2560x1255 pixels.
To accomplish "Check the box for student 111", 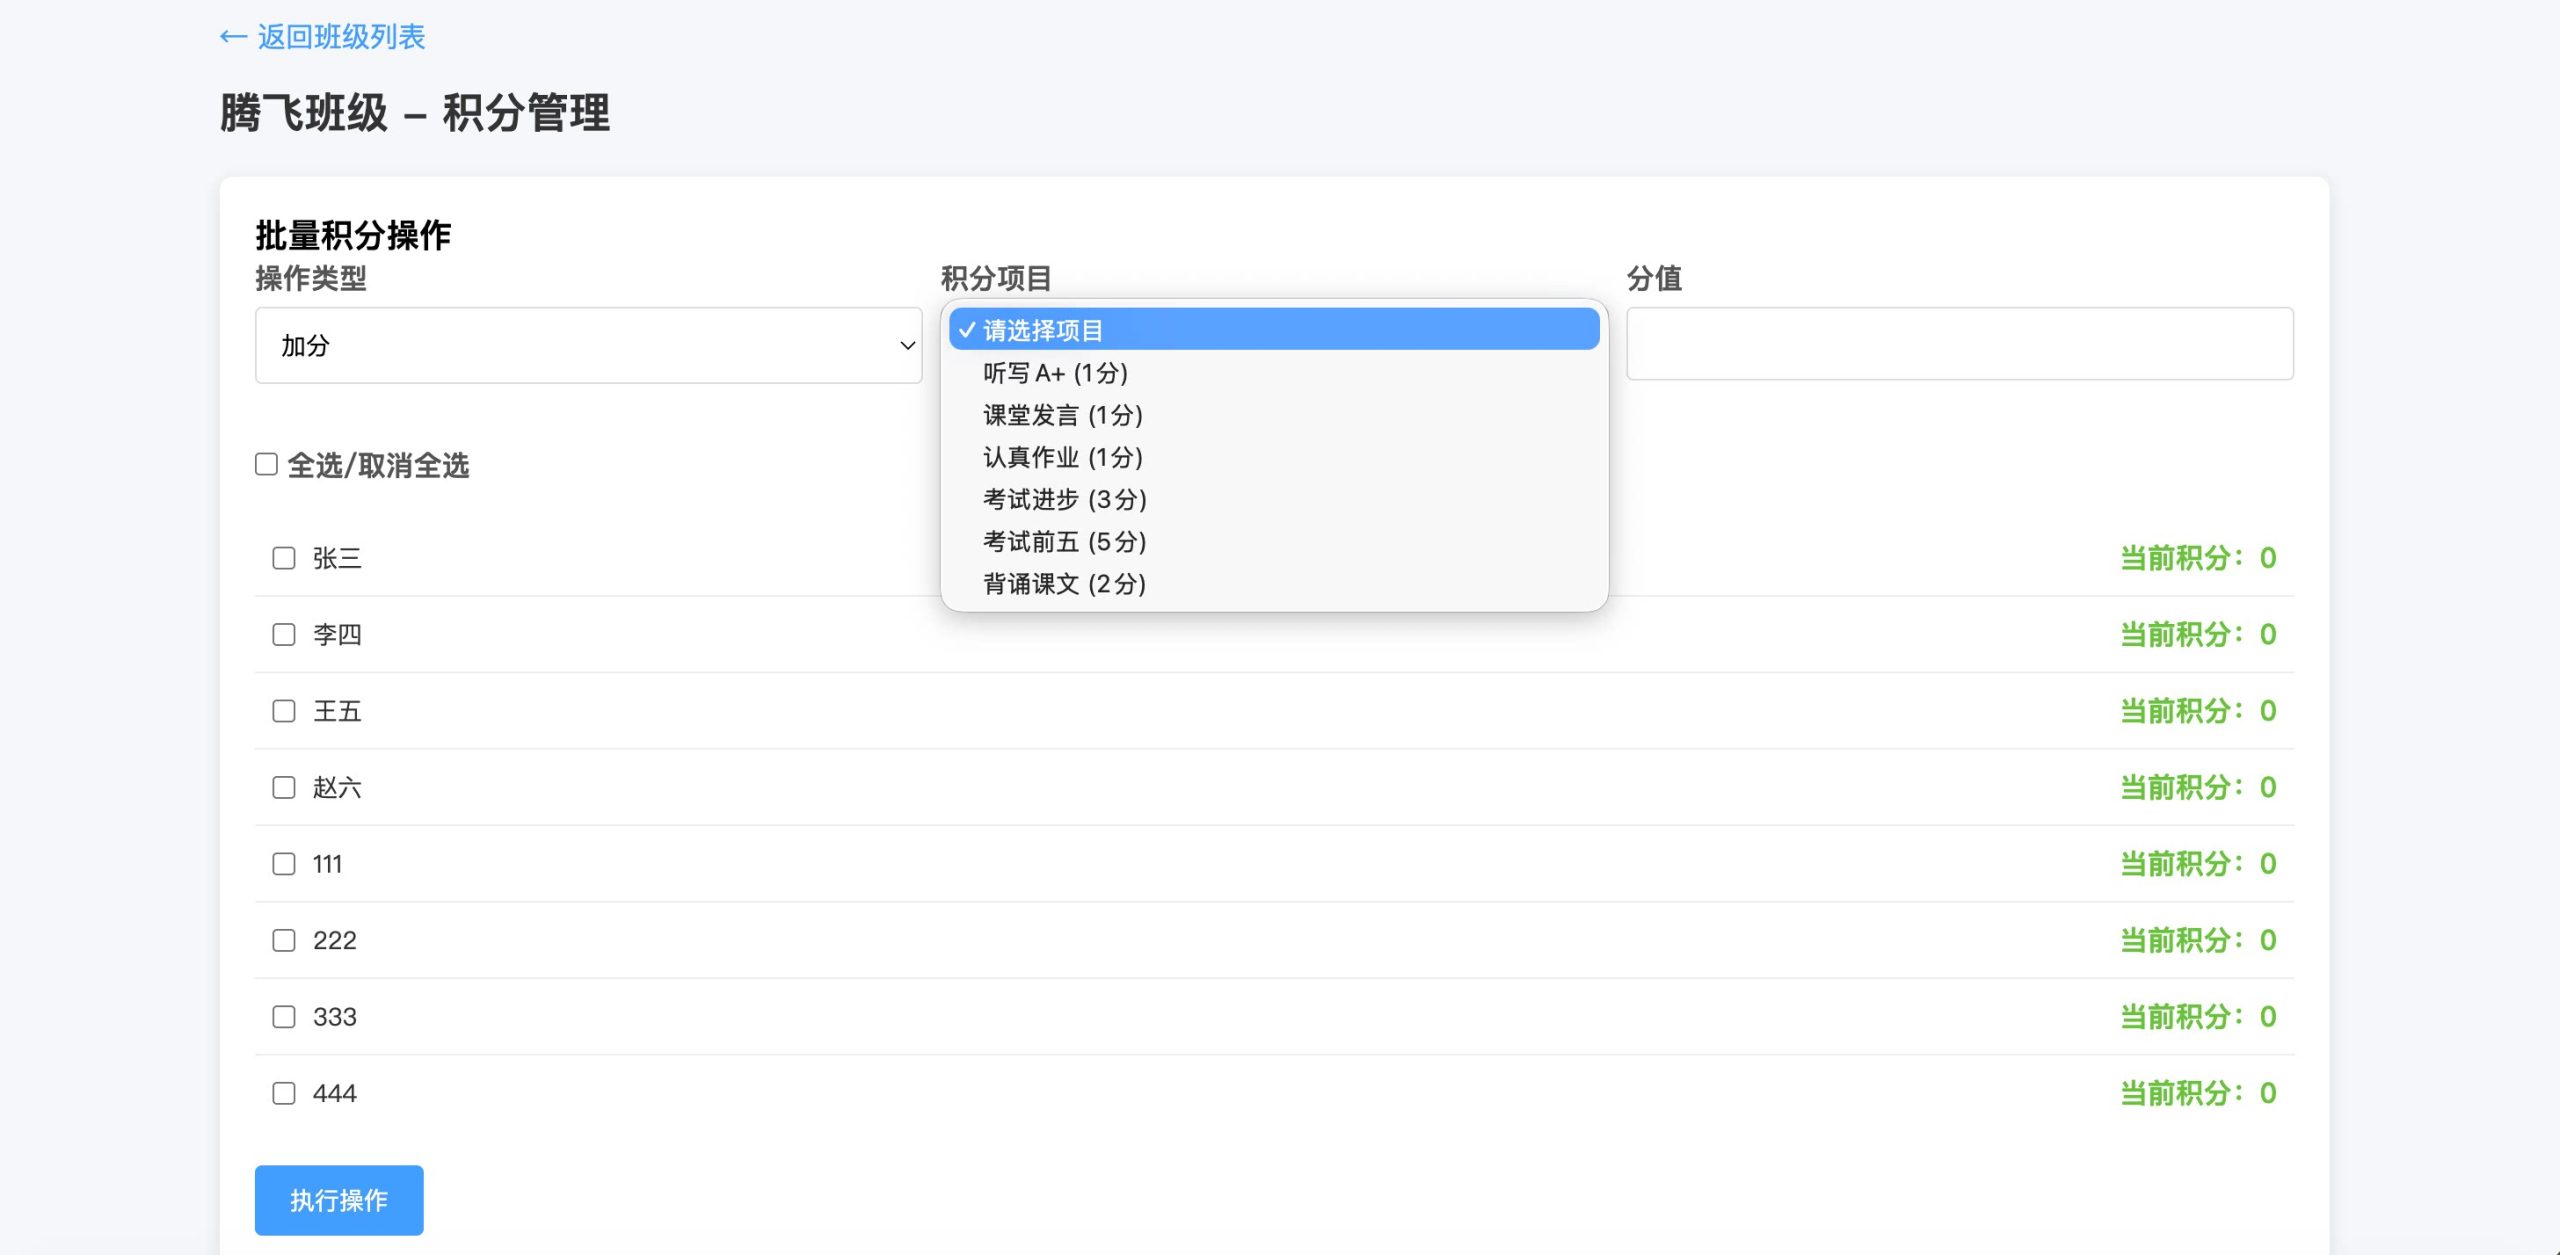I will click(284, 864).
